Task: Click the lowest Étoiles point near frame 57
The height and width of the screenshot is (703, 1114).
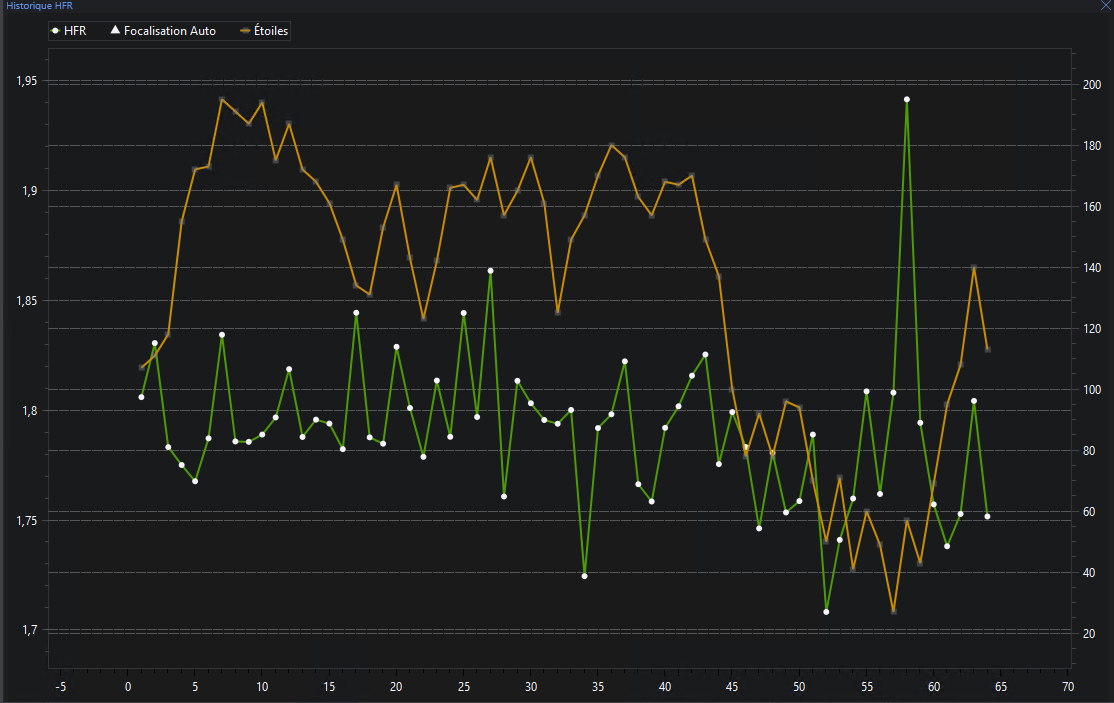Action: (893, 611)
